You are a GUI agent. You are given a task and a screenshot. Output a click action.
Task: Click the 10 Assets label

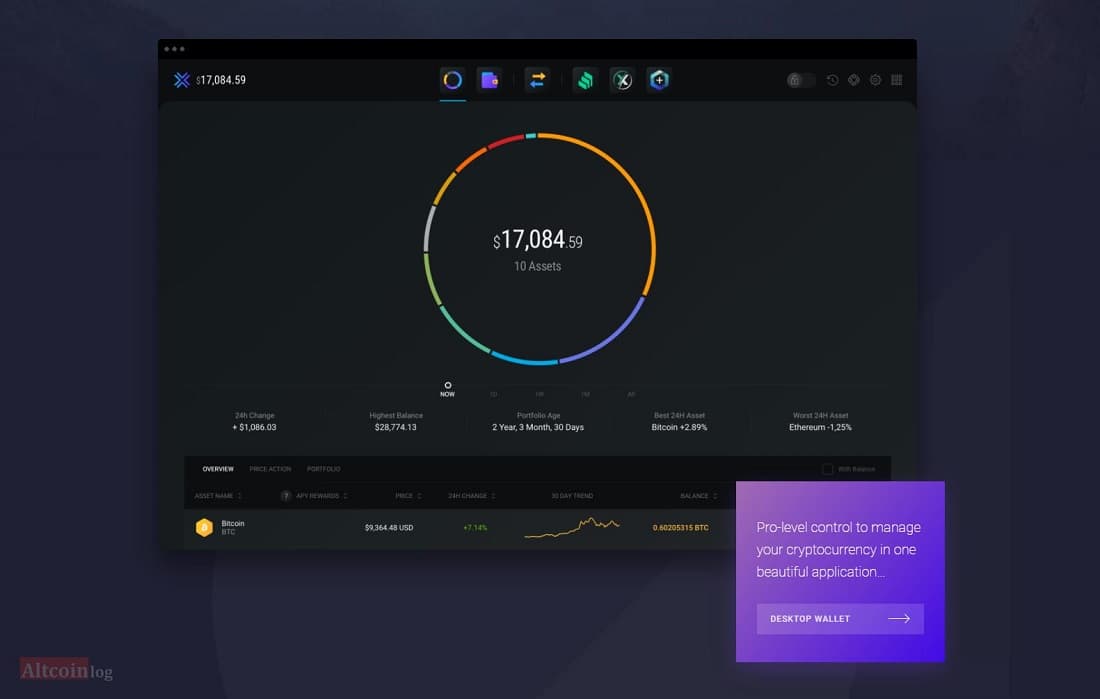(537, 267)
